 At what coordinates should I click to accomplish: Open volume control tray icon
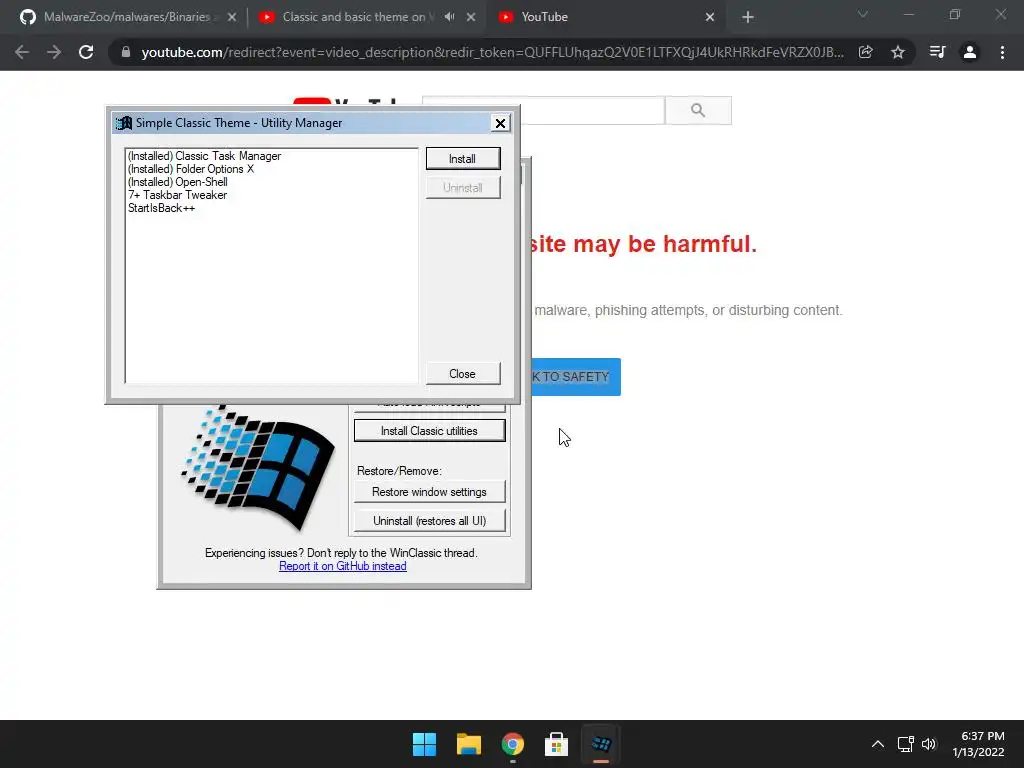(x=929, y=744)
